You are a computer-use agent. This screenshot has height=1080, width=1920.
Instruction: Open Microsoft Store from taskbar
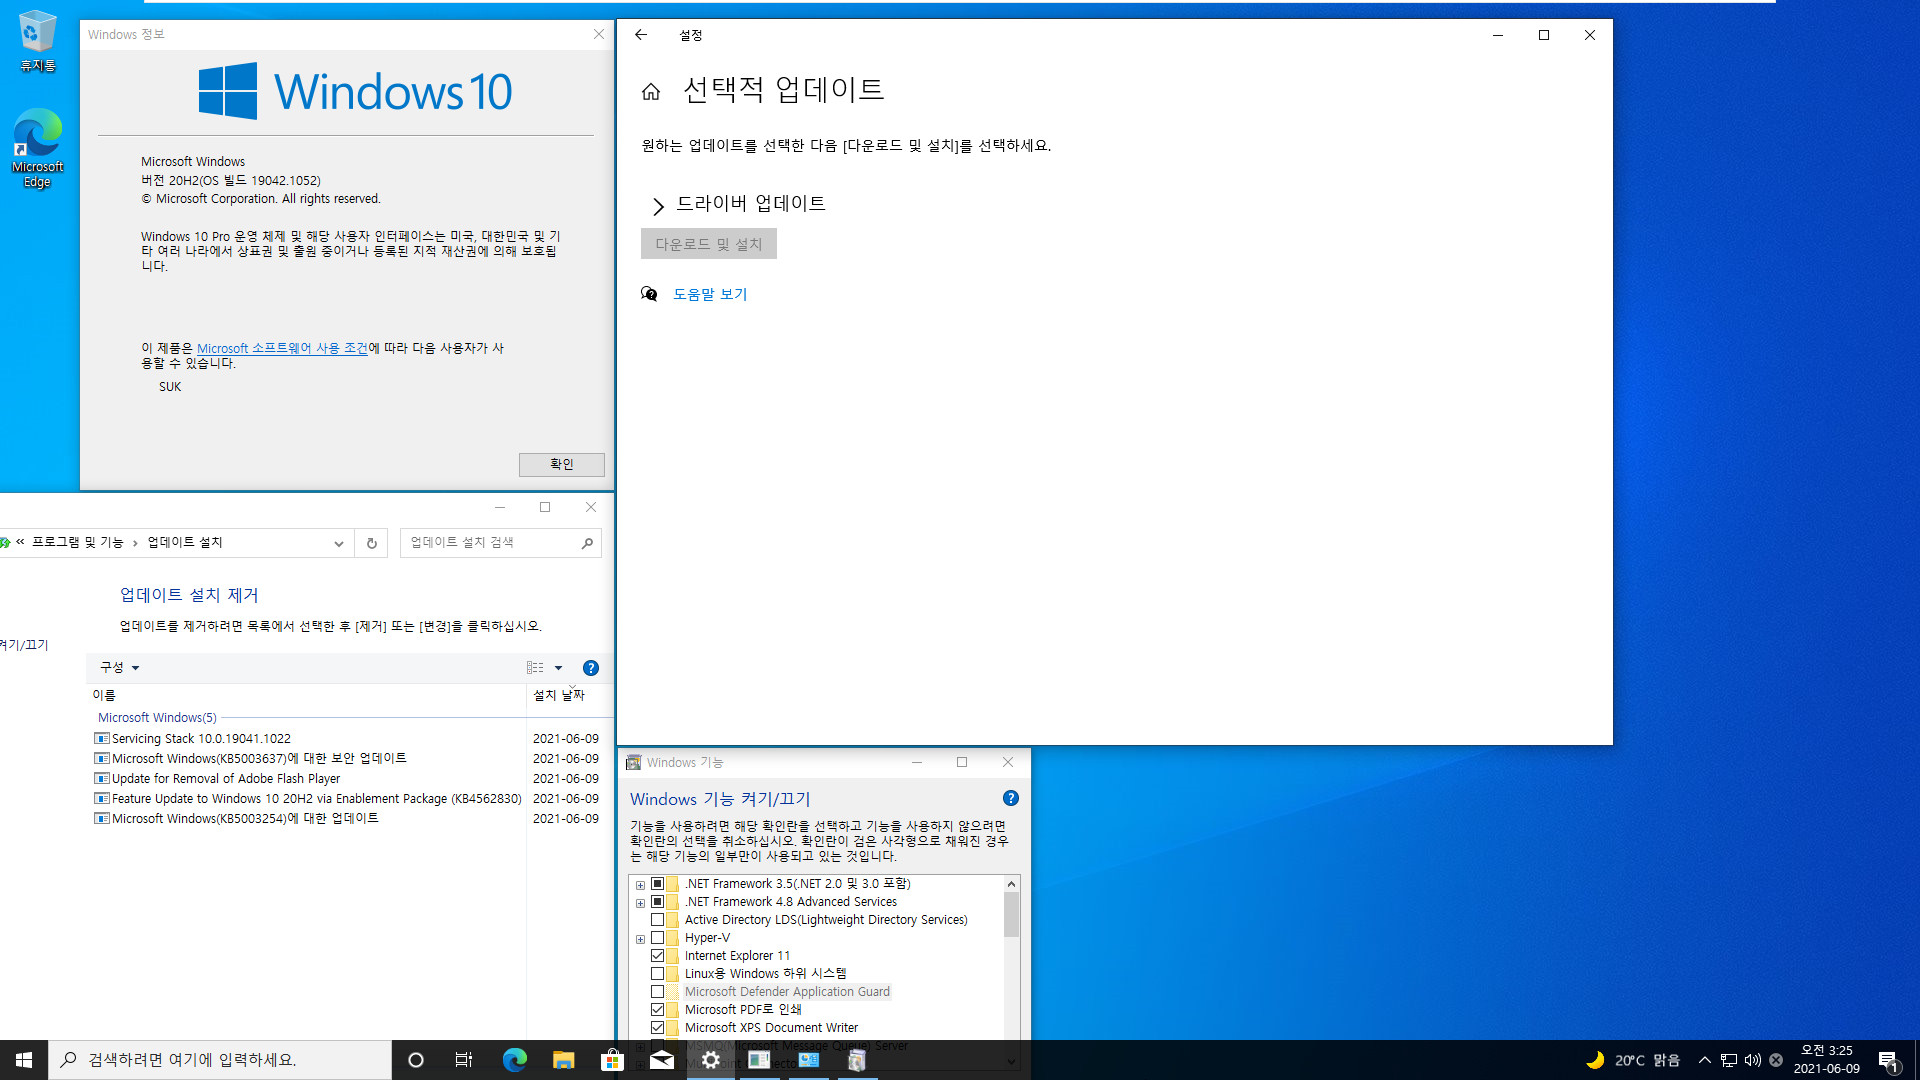click(x=612, y=1060)
